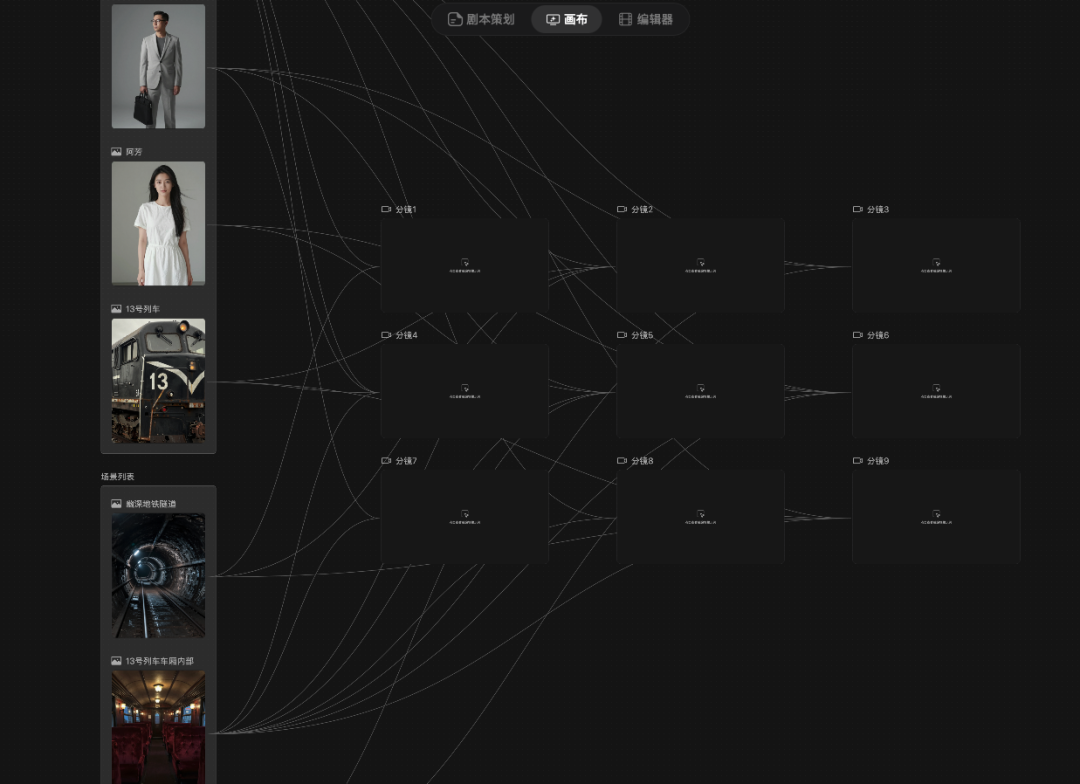1080x784 pixels.
Task: Click the 分镜6 label
Action: coord(878,335)
